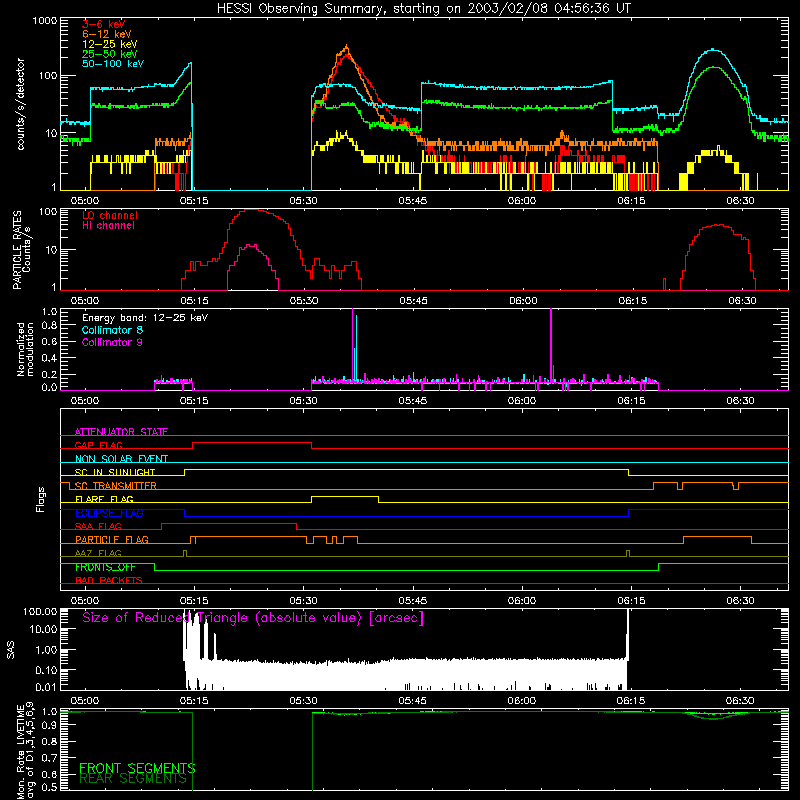Click the LO channel particle peak near 05:23
Viewport: 800px width, 800px height.
coord(253,210)
